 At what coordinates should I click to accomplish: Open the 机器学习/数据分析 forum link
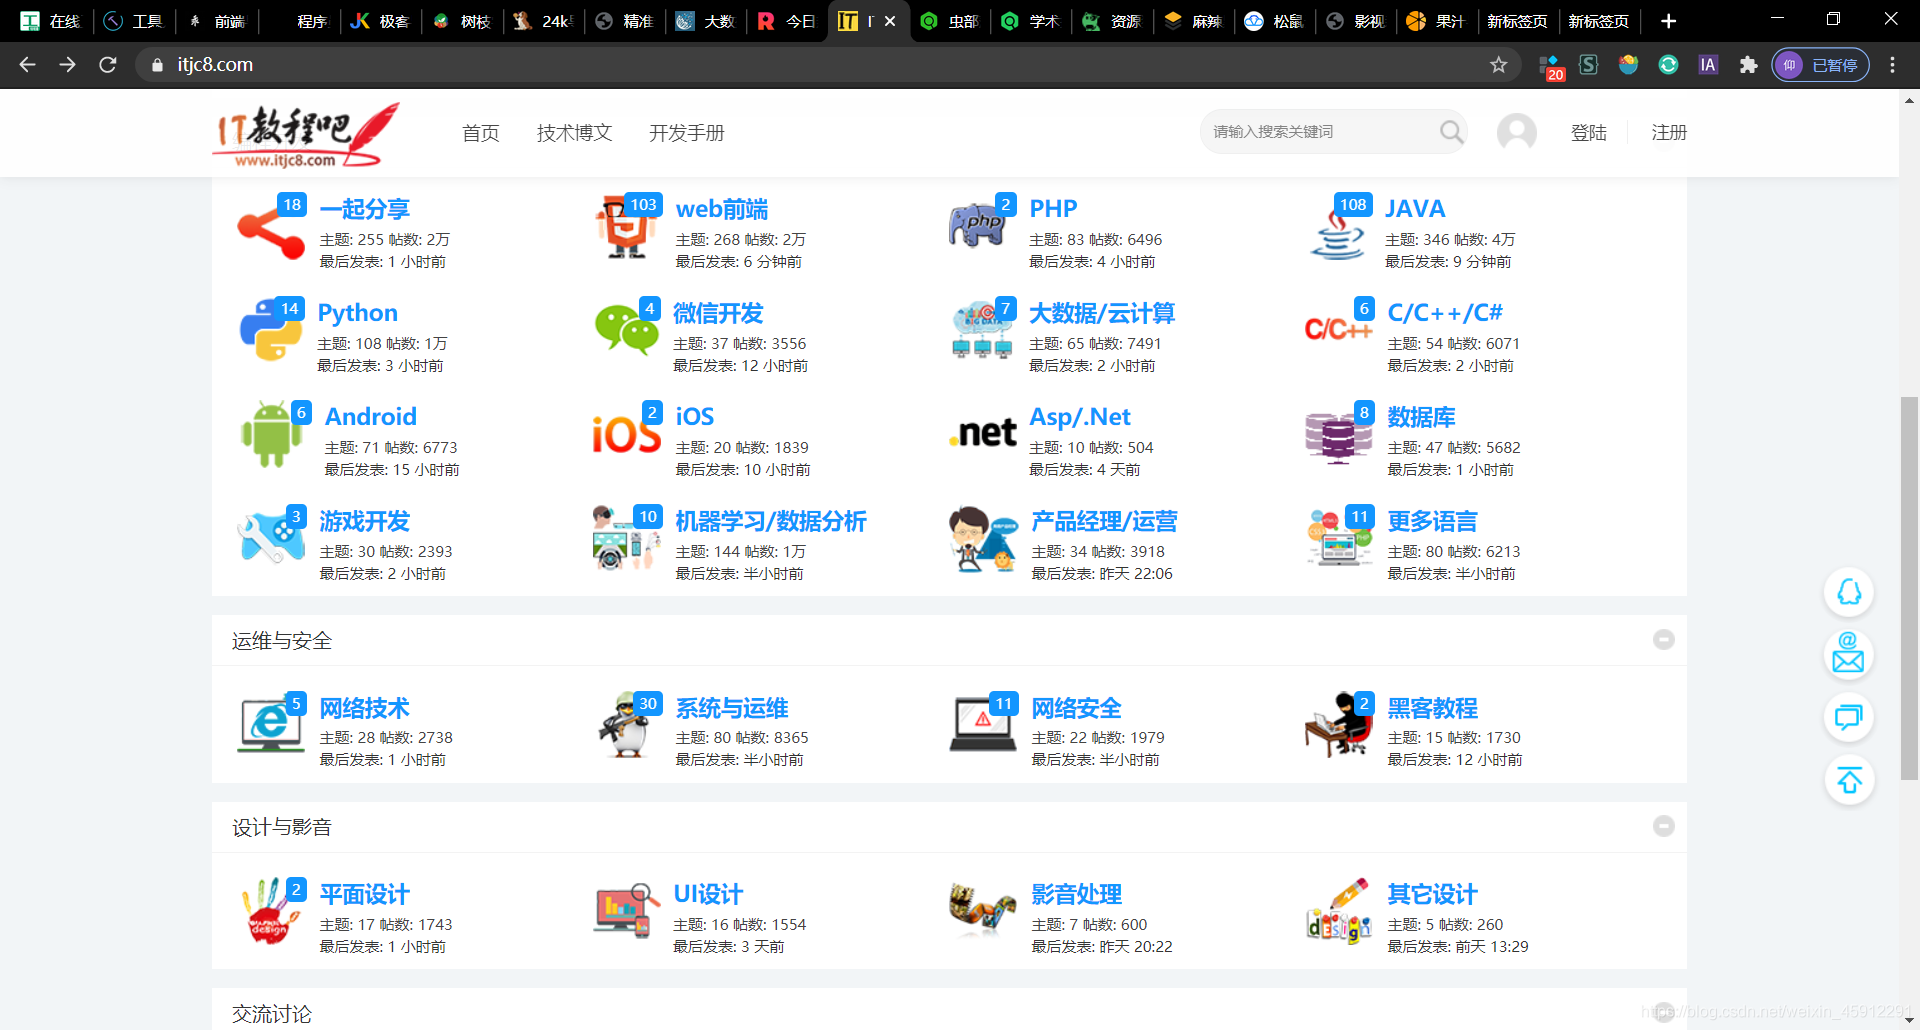coord(770,521)
